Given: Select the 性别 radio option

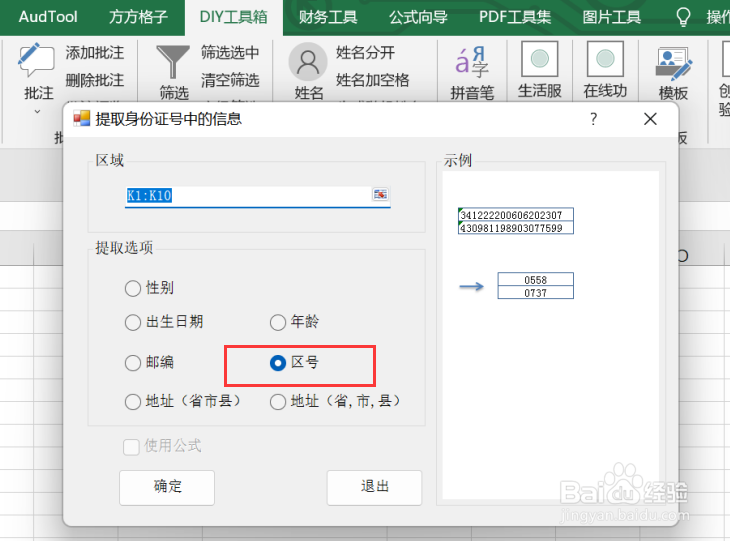Looking at the screenshot, I should (x=133, y=288).
